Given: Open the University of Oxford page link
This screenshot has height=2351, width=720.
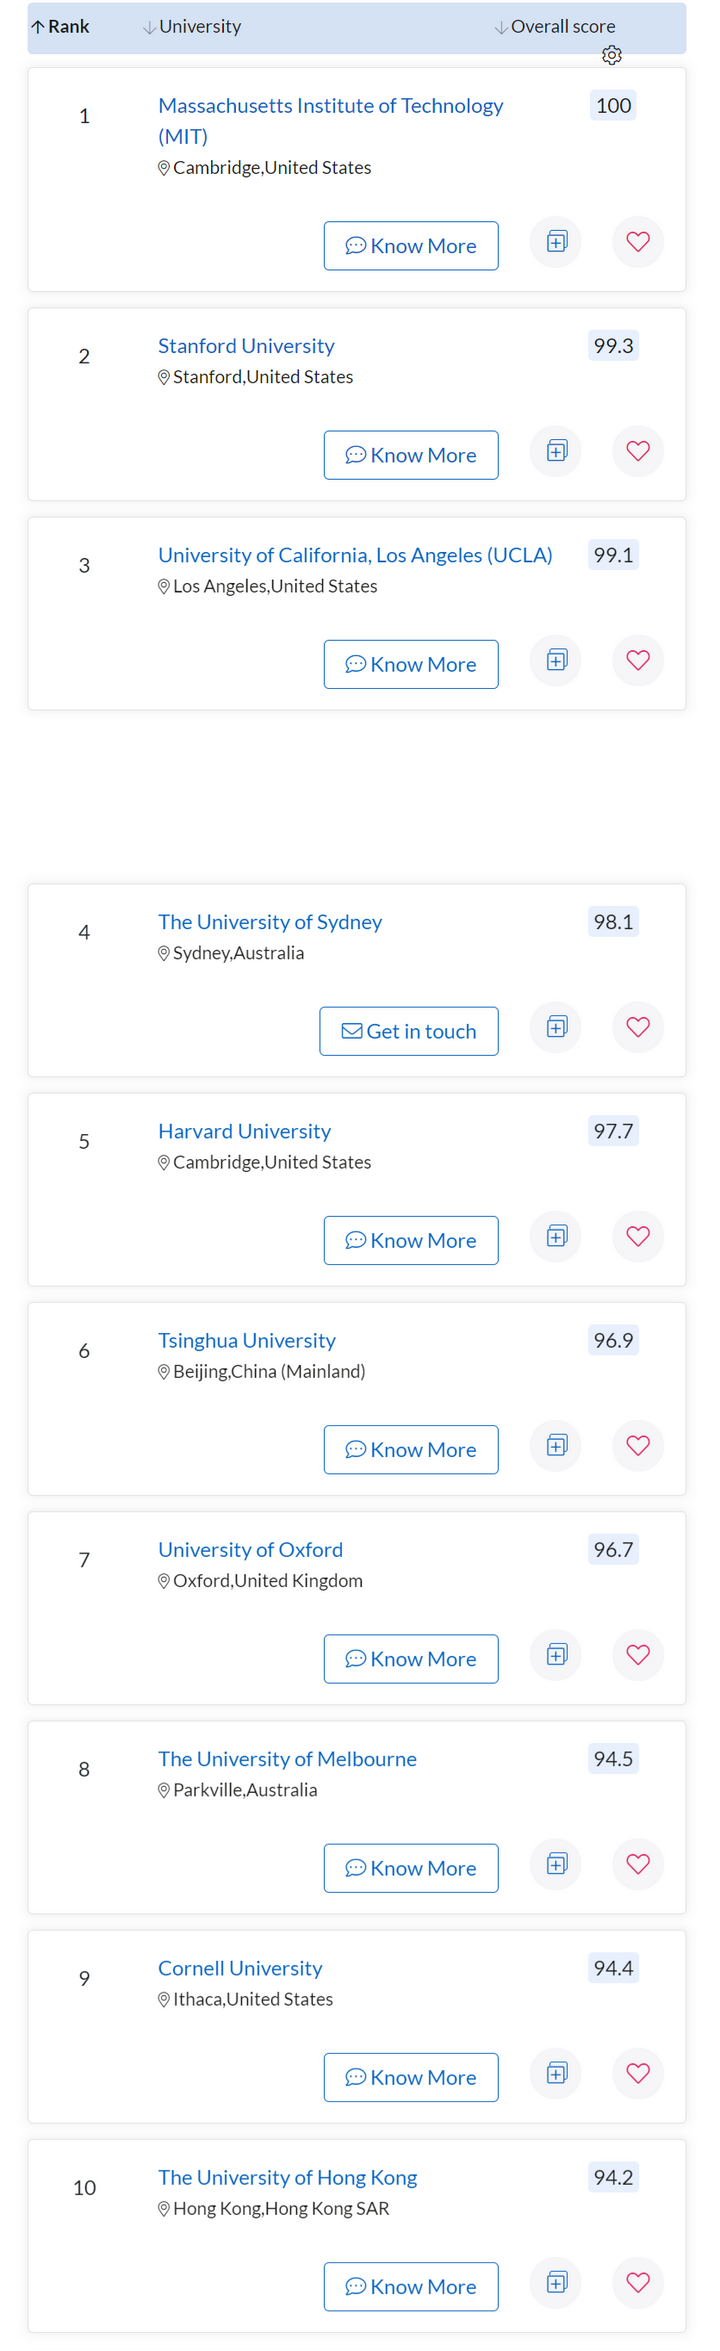Looking at the screenshot, I should tap(250, 1549).
